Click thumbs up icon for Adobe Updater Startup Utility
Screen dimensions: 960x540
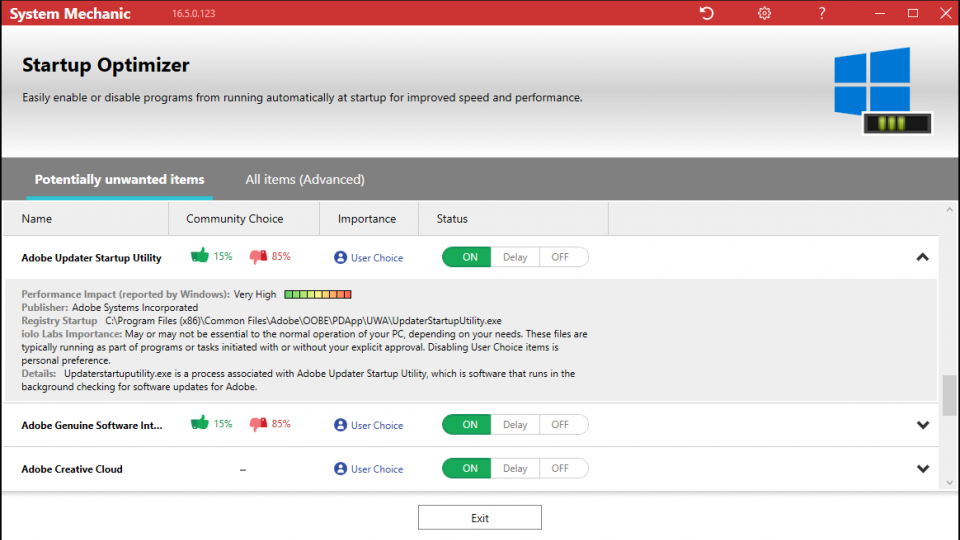click(x=200, y=255)
